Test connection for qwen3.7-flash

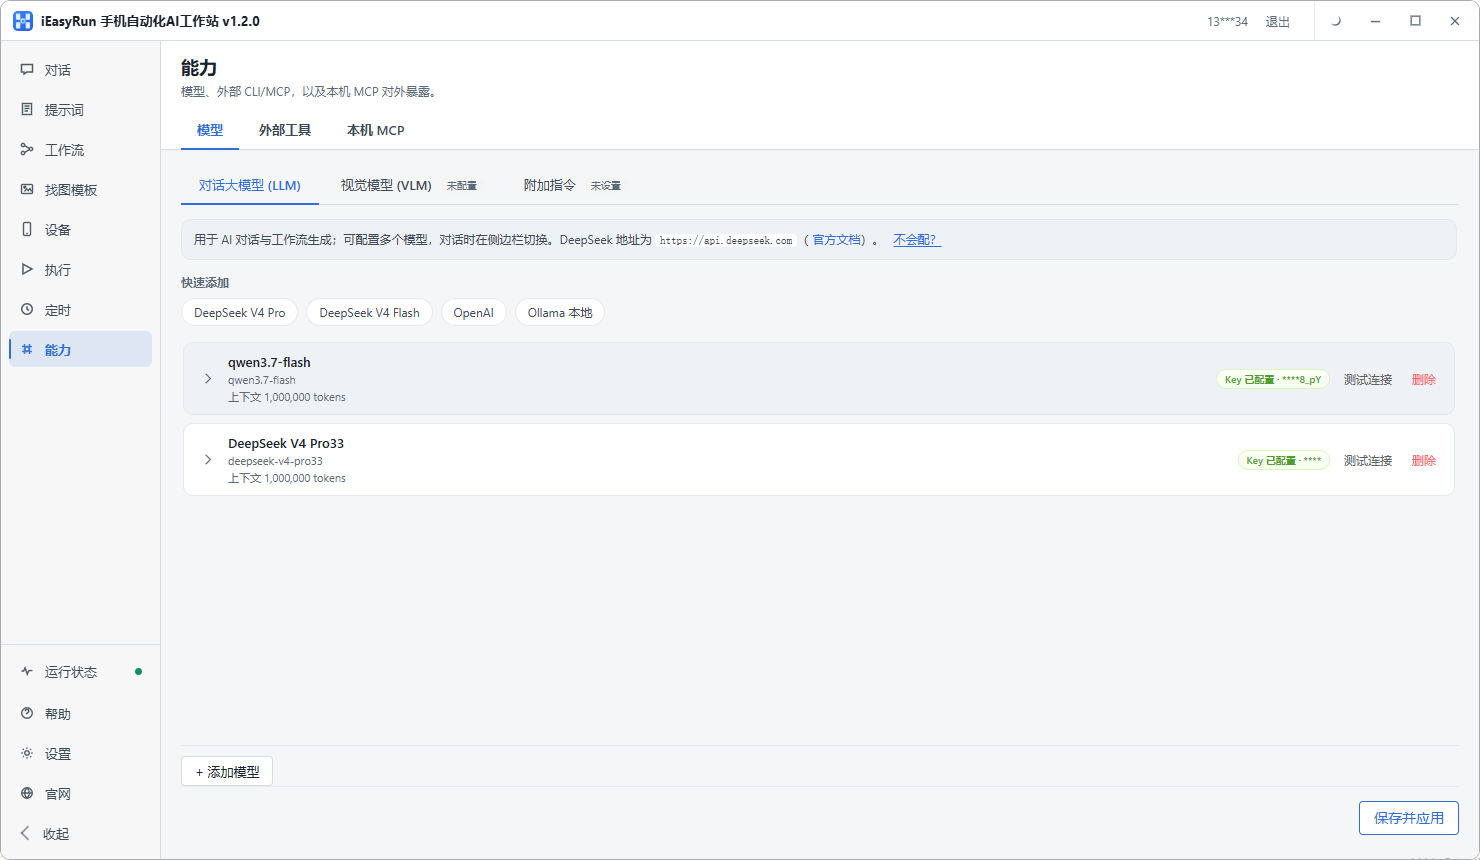[x=1368, y=380]
